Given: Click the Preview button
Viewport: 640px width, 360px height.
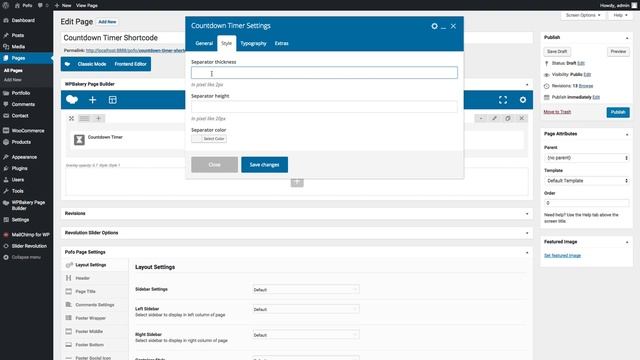Looking at the screenshot, I should pos(618,51).
